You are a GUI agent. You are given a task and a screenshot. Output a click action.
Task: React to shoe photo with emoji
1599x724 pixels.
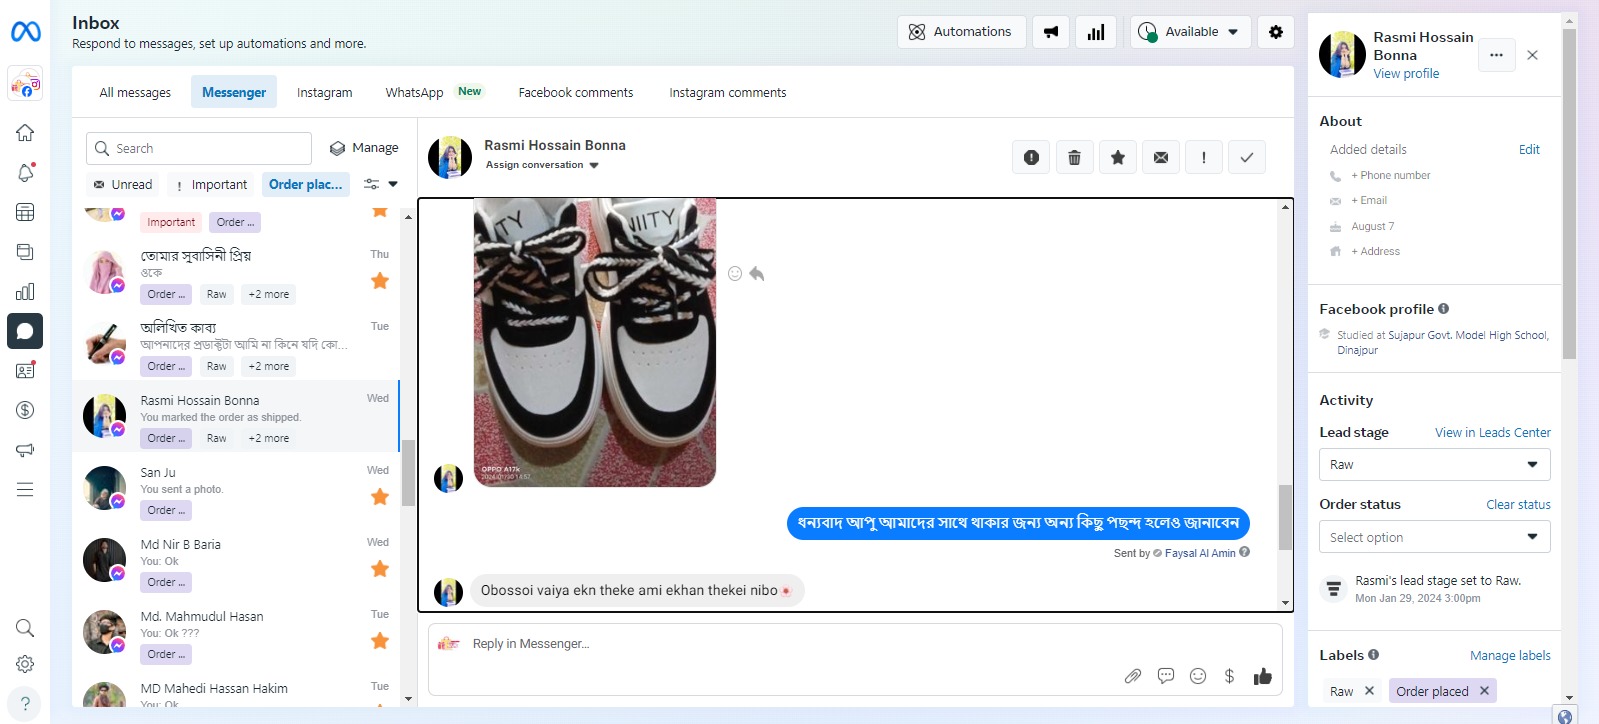[735, 274]
